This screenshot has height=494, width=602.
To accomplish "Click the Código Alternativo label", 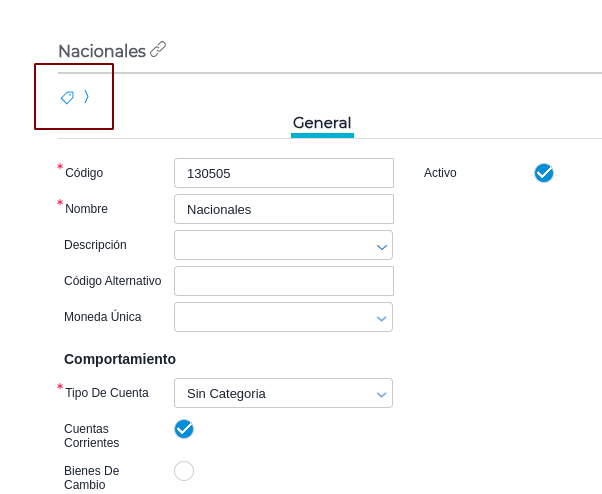I will 112,281.
